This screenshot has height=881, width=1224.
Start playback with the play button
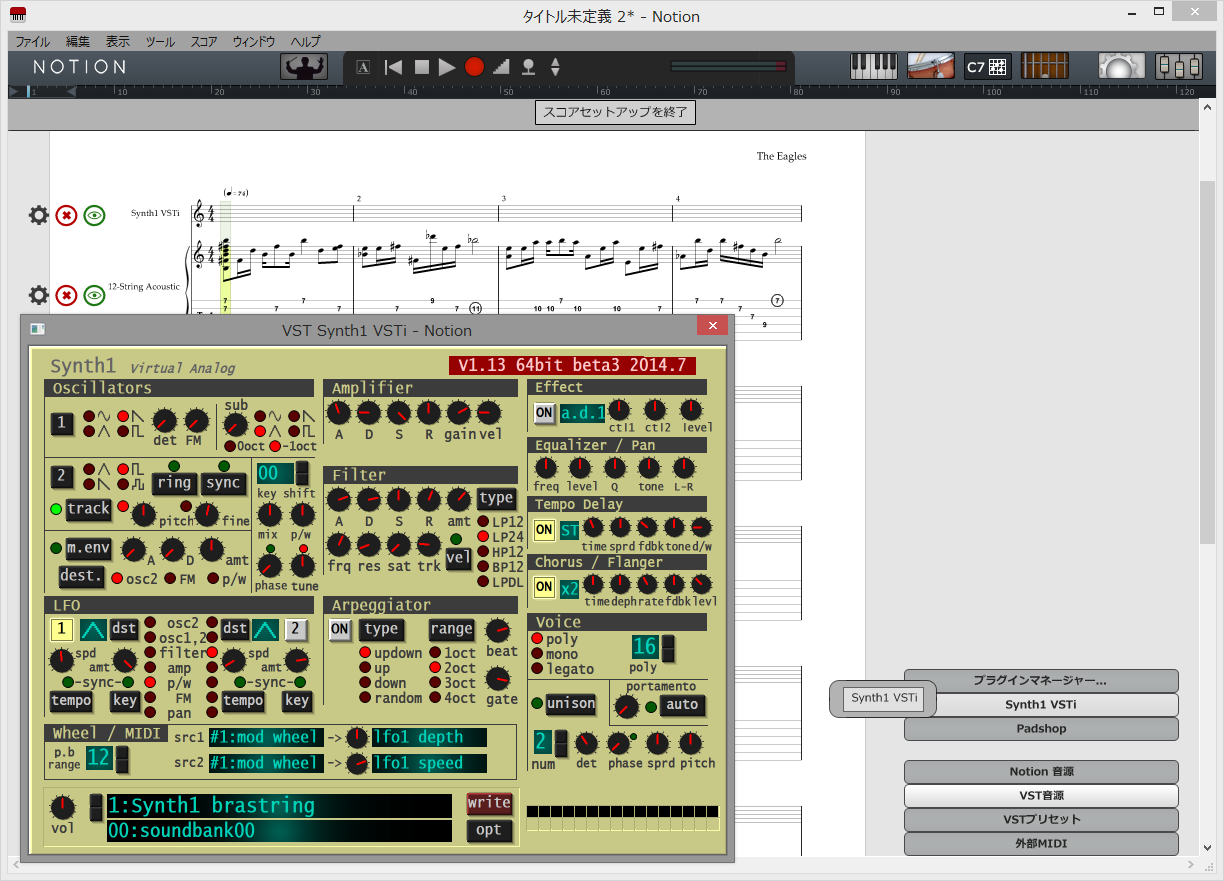447,67
